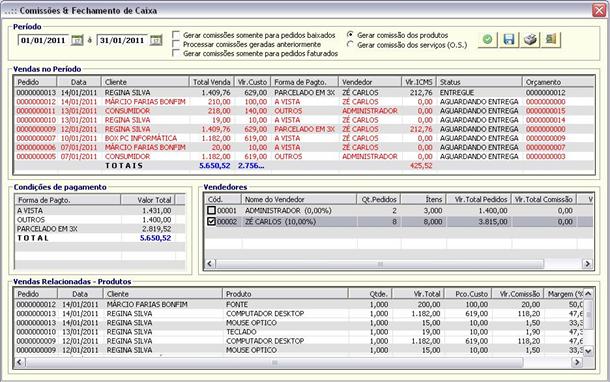Image resolution: width=610 pixels, height=382 pixels.
Task: Select ZÉ CARLOS (10,00%) vendor row
Action: [x=399, y=222]
